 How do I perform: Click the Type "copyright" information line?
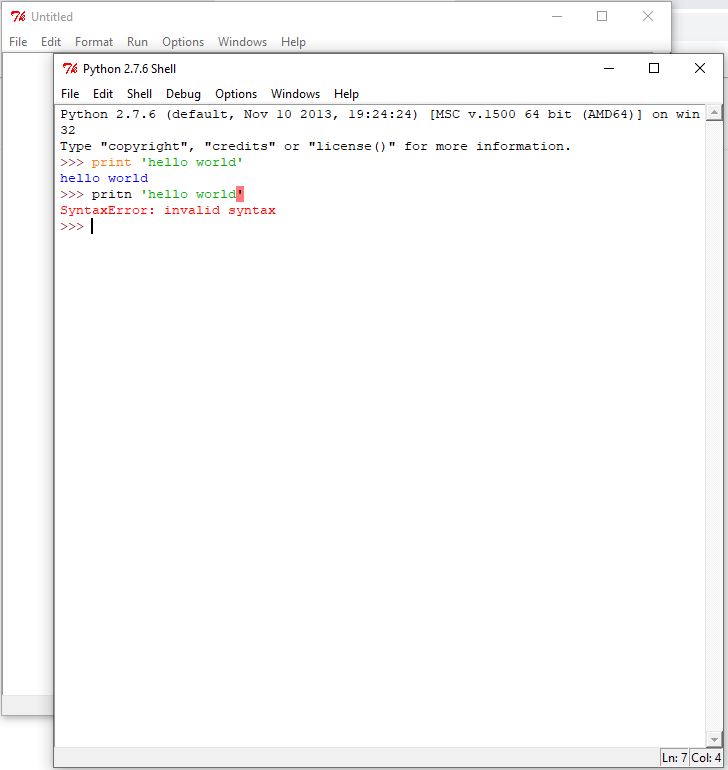click(x=315, y=146)
